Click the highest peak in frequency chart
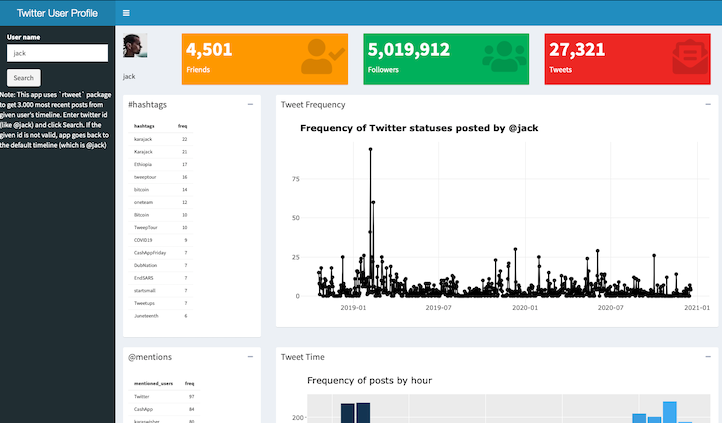Viewport: 722px width, 423px height. tap(370, 150)
